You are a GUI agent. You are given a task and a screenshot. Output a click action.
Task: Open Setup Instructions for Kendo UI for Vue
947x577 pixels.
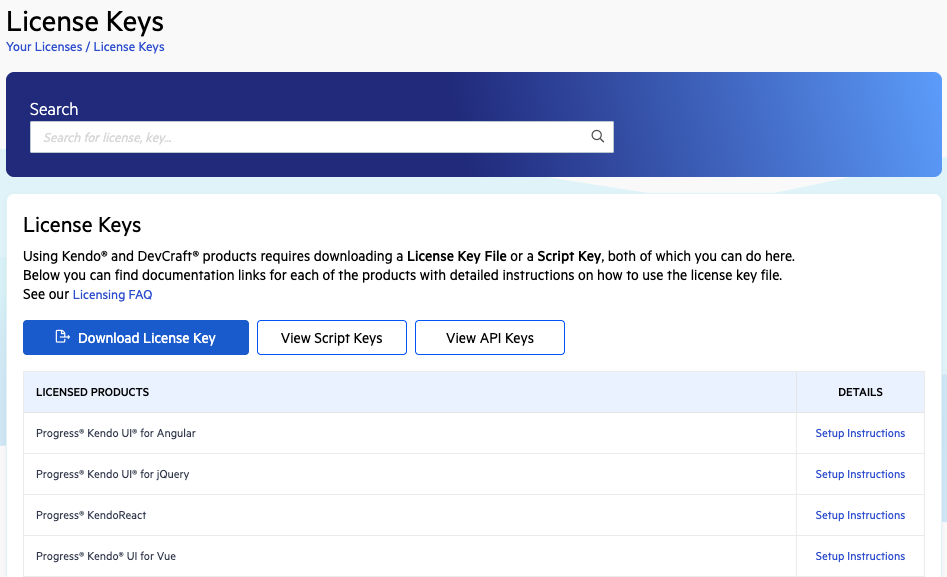(x=860, y=555)
